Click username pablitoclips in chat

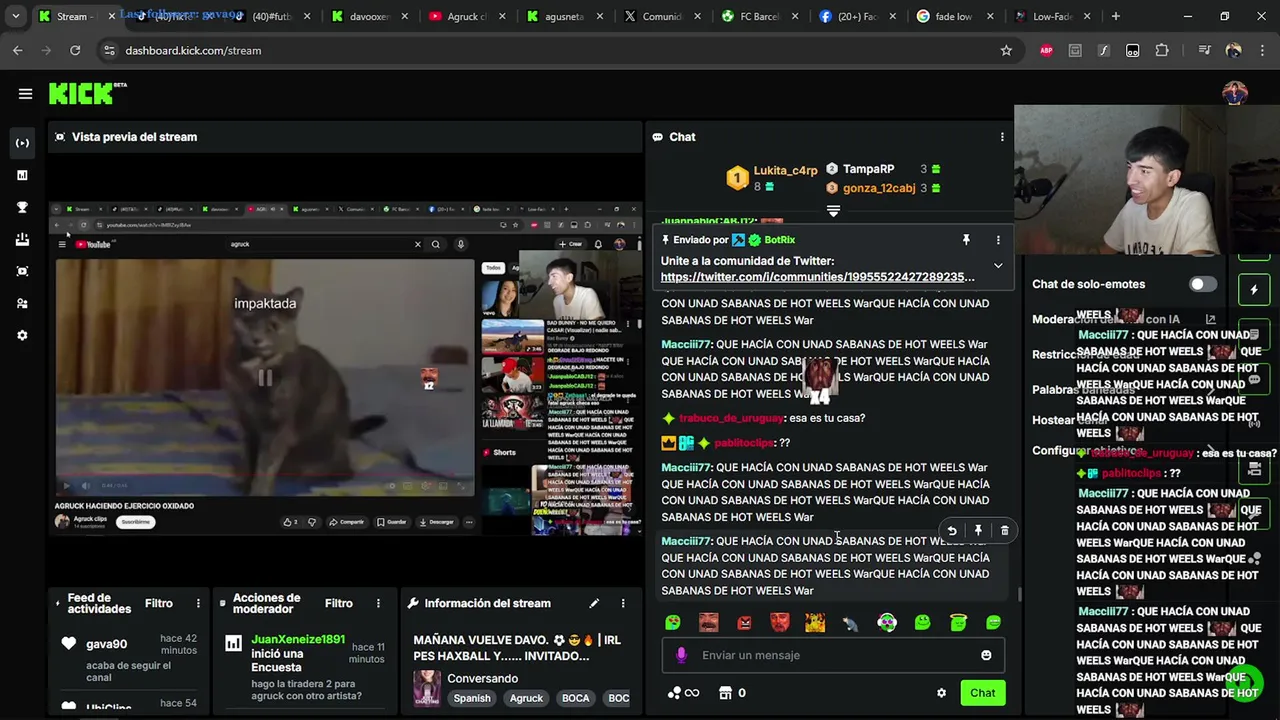coord(744,442)
